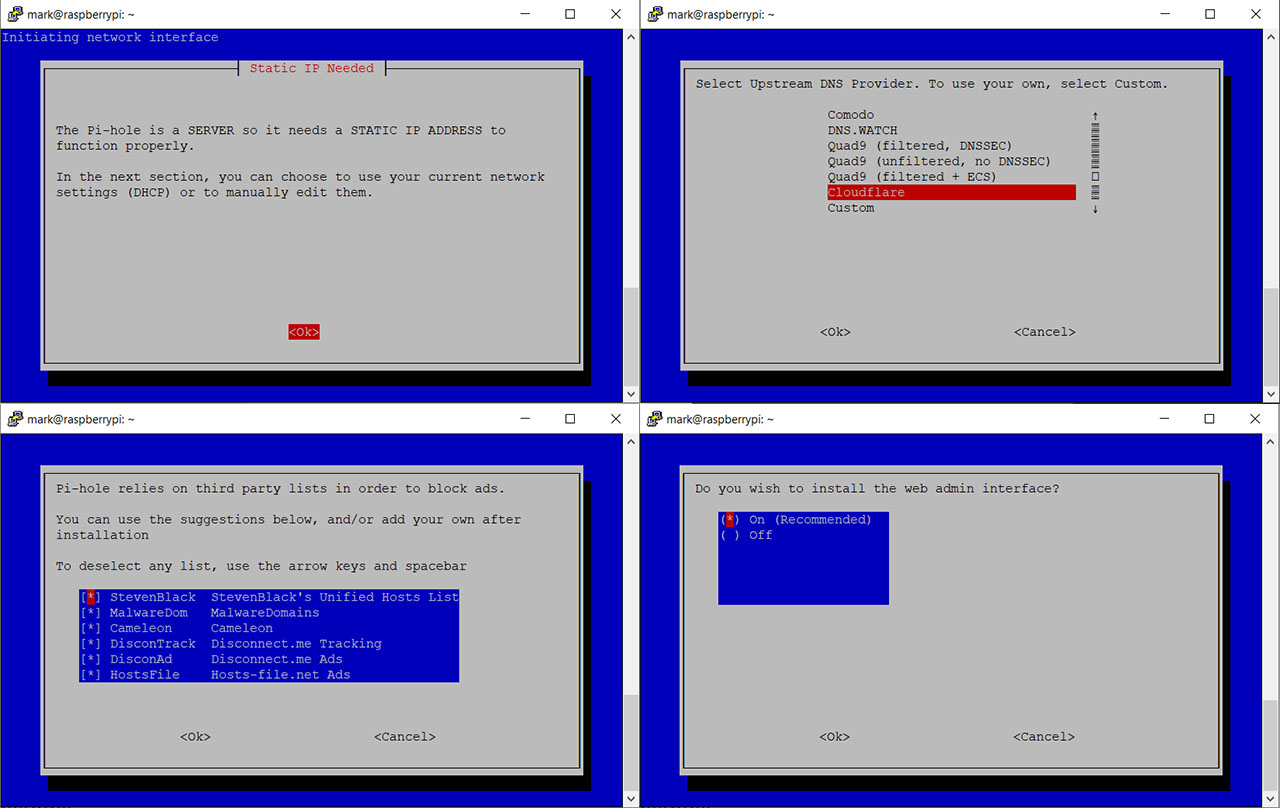Click Disconnect.me Ads description

coord(276,659)
